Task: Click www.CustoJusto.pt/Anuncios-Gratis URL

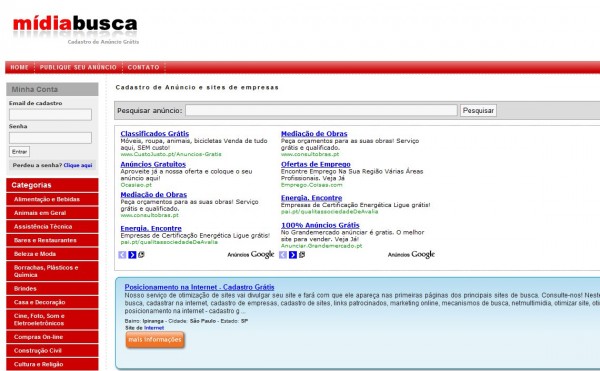Action: (171, 154)
